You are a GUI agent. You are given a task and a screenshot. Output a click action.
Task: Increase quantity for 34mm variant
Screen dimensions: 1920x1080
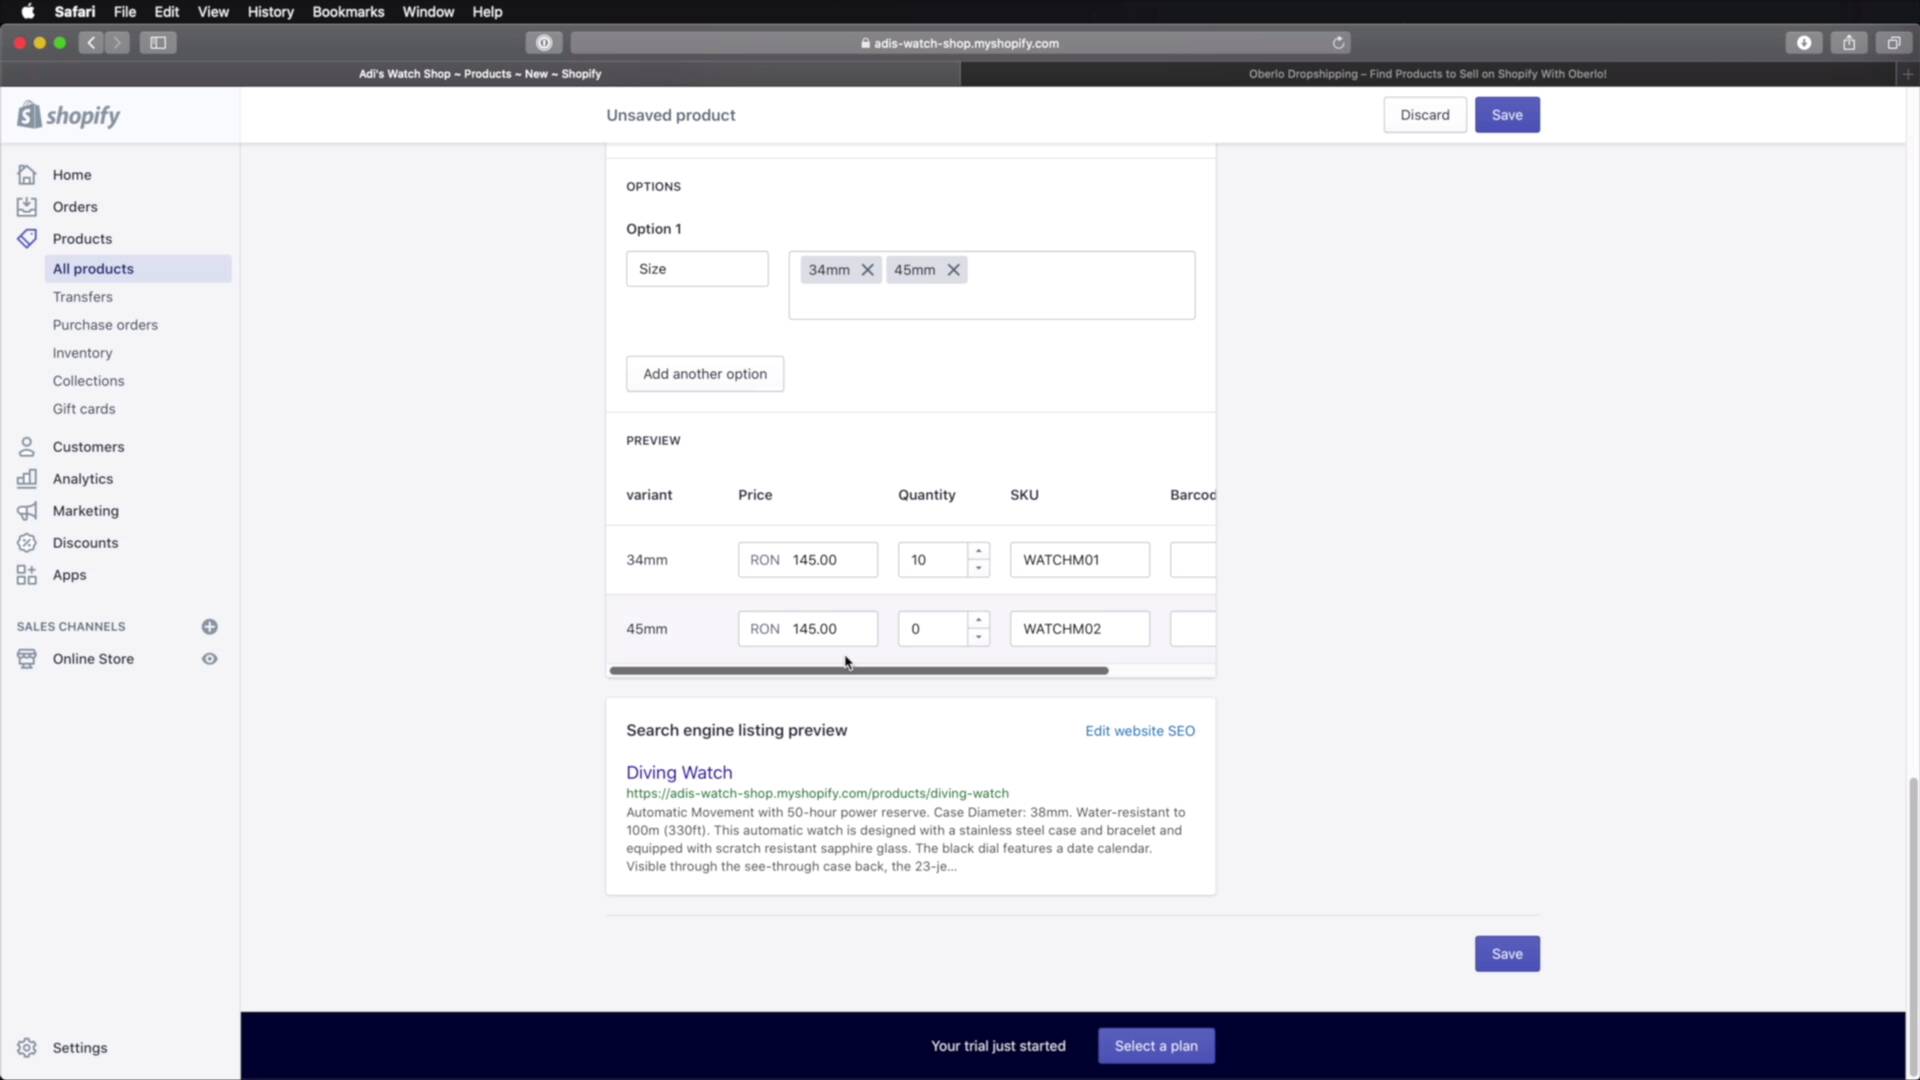click(979, 552)
